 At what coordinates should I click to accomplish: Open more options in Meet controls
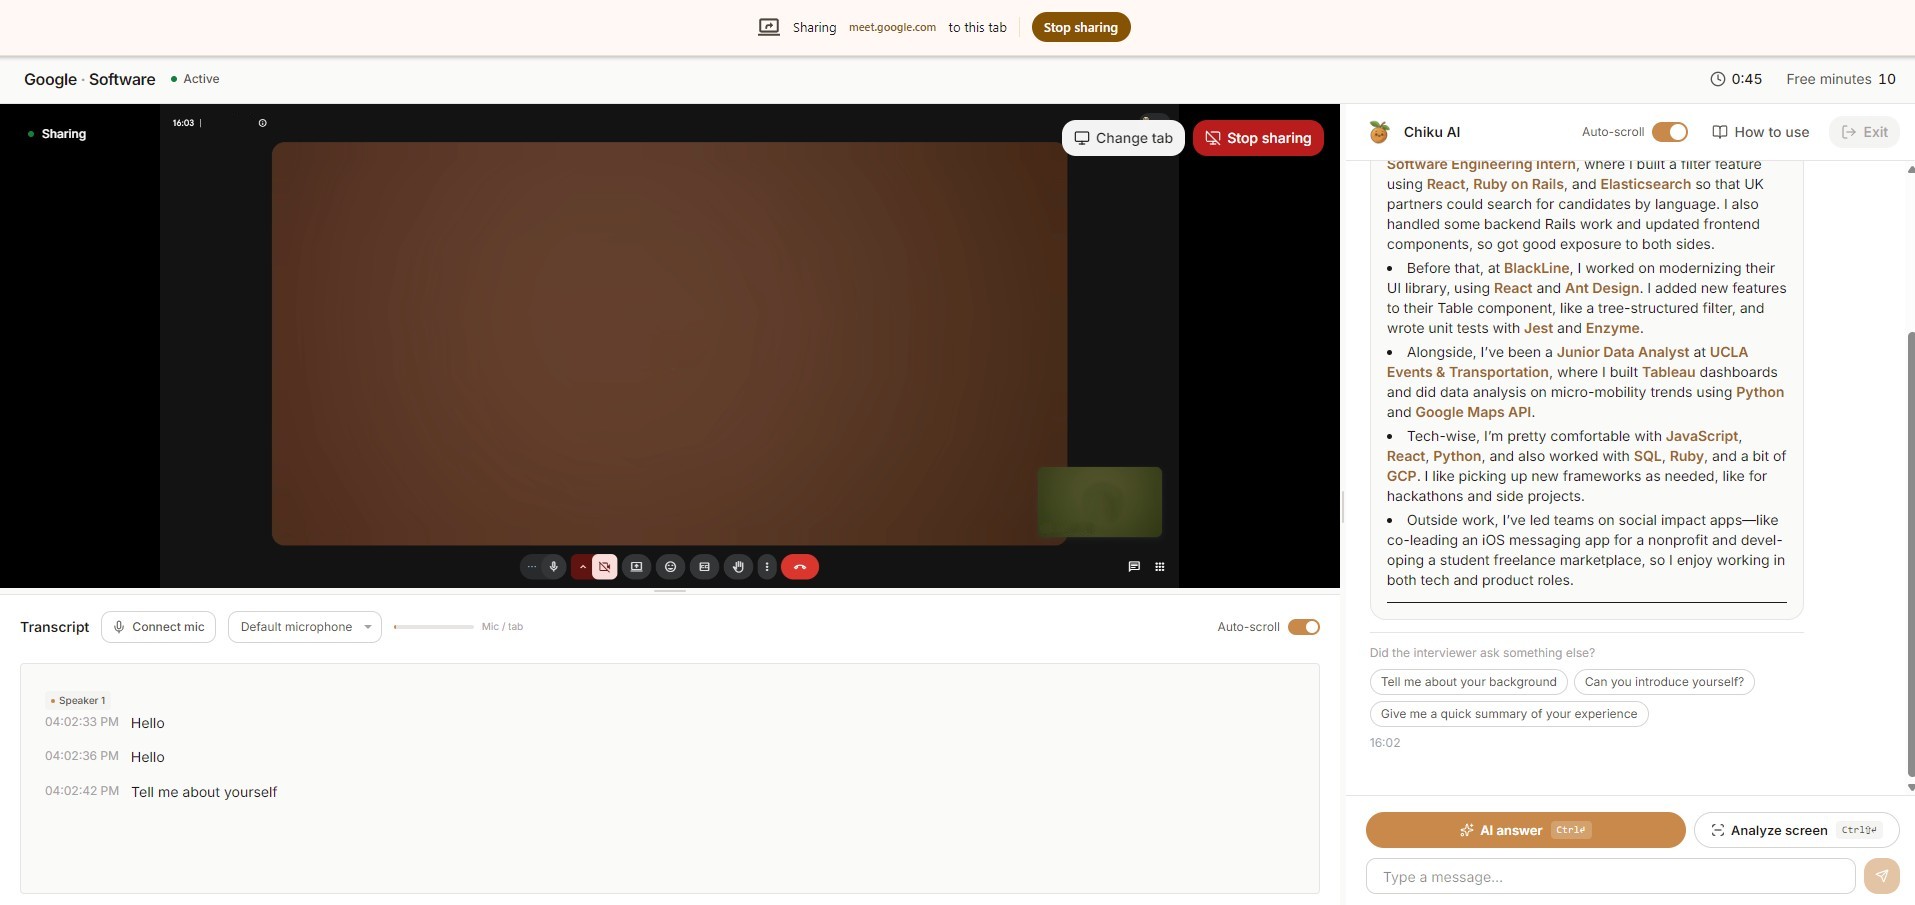[767, 567]
